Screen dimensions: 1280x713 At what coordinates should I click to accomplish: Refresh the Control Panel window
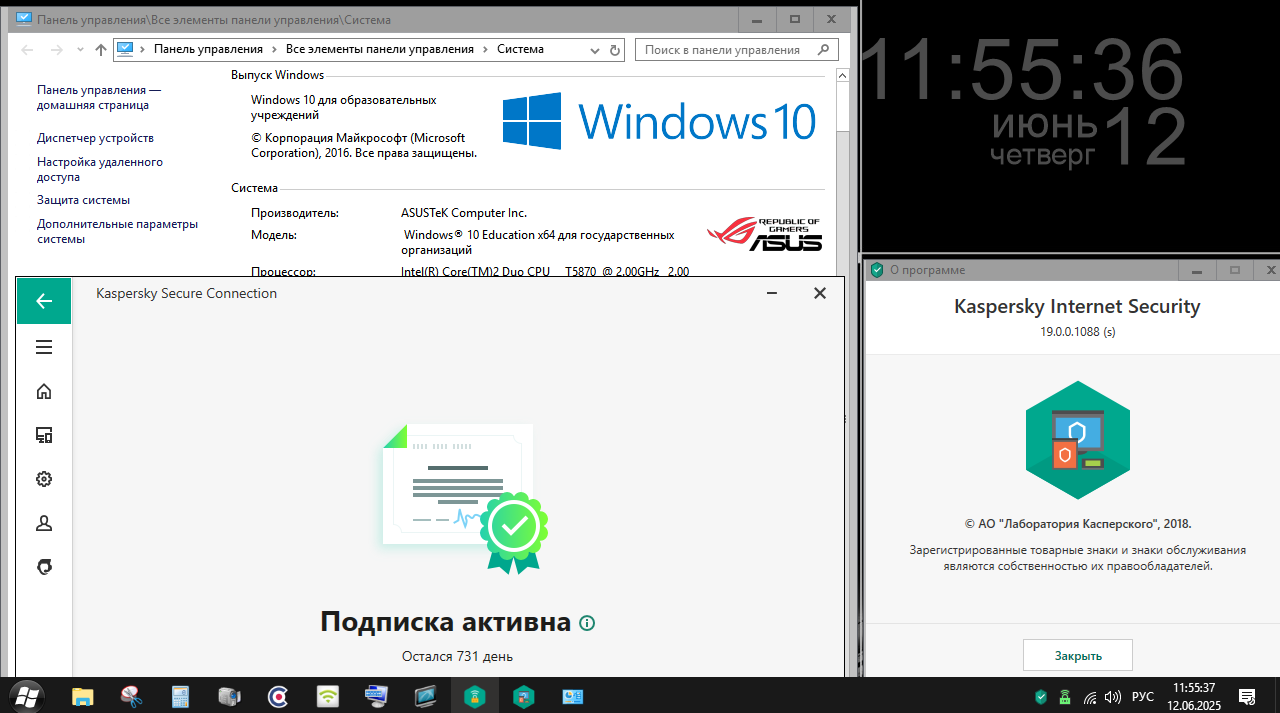pos(614,49)
